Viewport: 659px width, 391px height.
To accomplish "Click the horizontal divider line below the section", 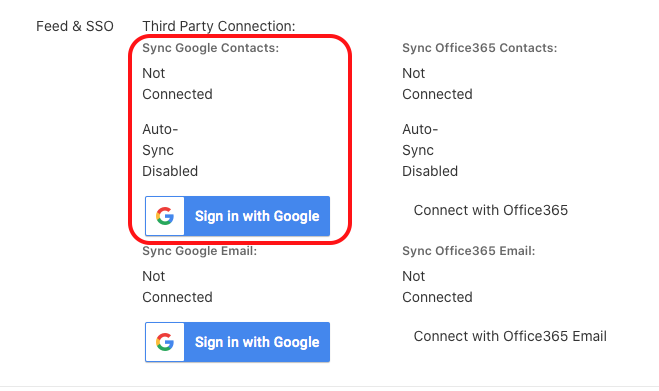I will coord(330,386).
